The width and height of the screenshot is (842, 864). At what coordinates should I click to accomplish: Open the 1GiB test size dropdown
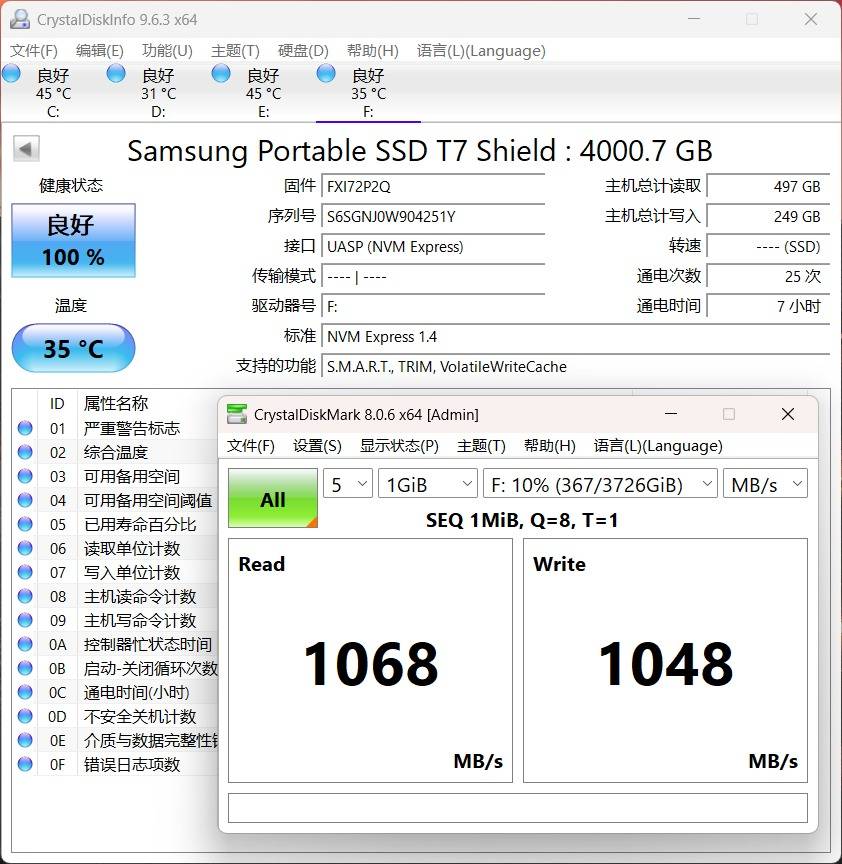pos(427,485)
